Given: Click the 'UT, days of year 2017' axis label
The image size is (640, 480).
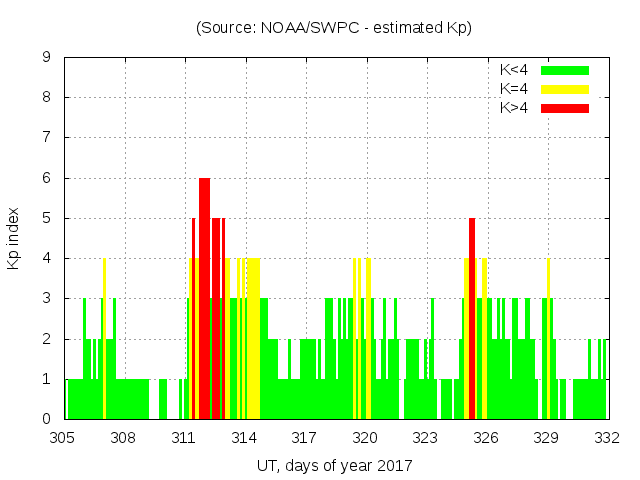Looking at the screenshot, I should point(334,465).
